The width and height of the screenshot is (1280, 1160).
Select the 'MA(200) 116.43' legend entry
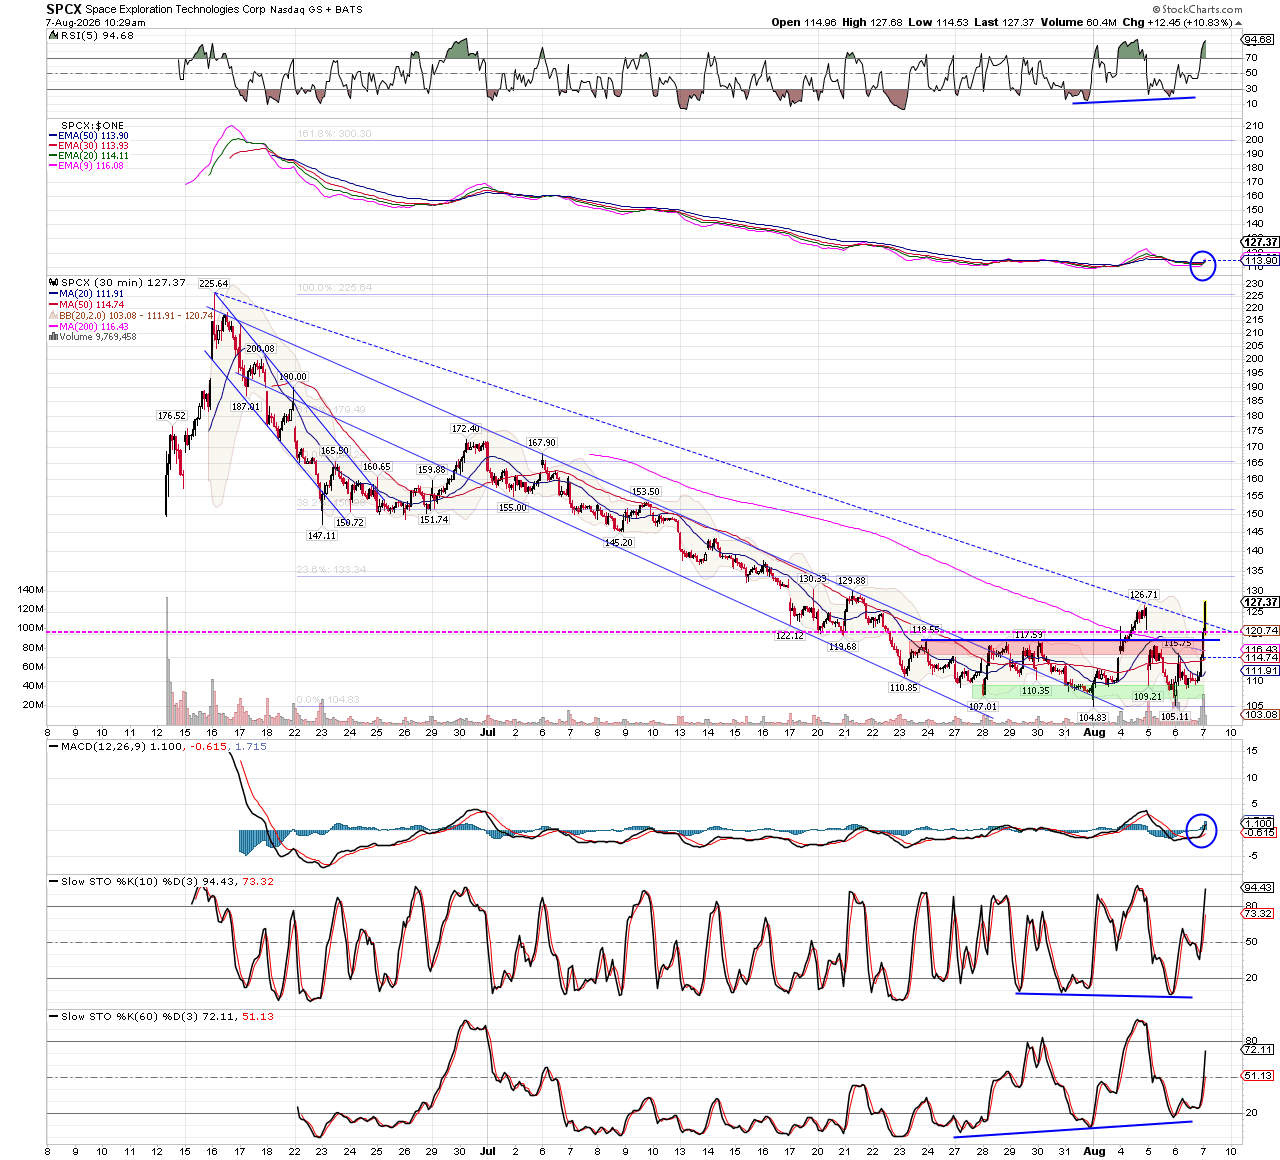tap(89, 327)
